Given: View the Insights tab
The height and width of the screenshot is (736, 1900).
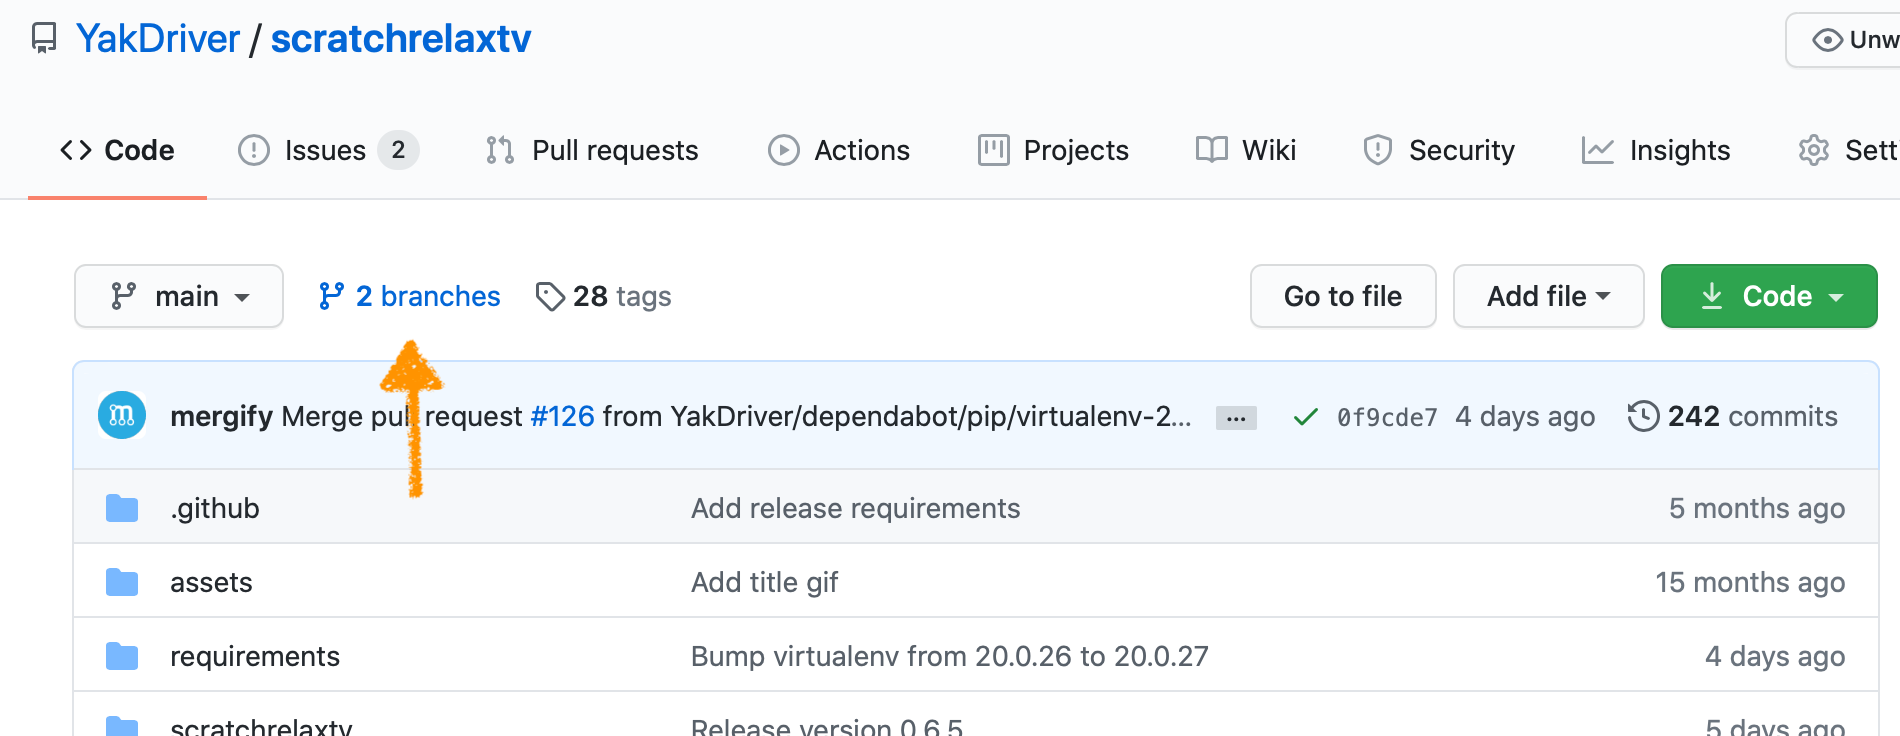Looking at the screenshot, I should coord(1656,150).
